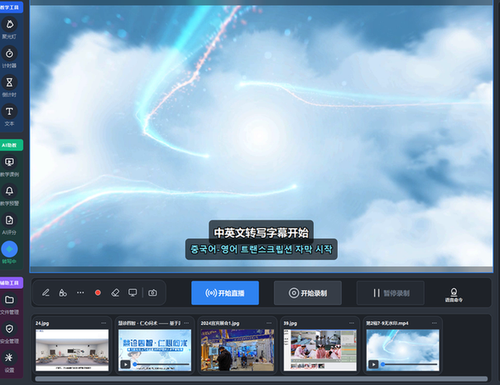Open the countdown hourglass (倒计时) tool
Image resolution: width=500 pixels, height=385 pixels.
(x=9, y=82)
